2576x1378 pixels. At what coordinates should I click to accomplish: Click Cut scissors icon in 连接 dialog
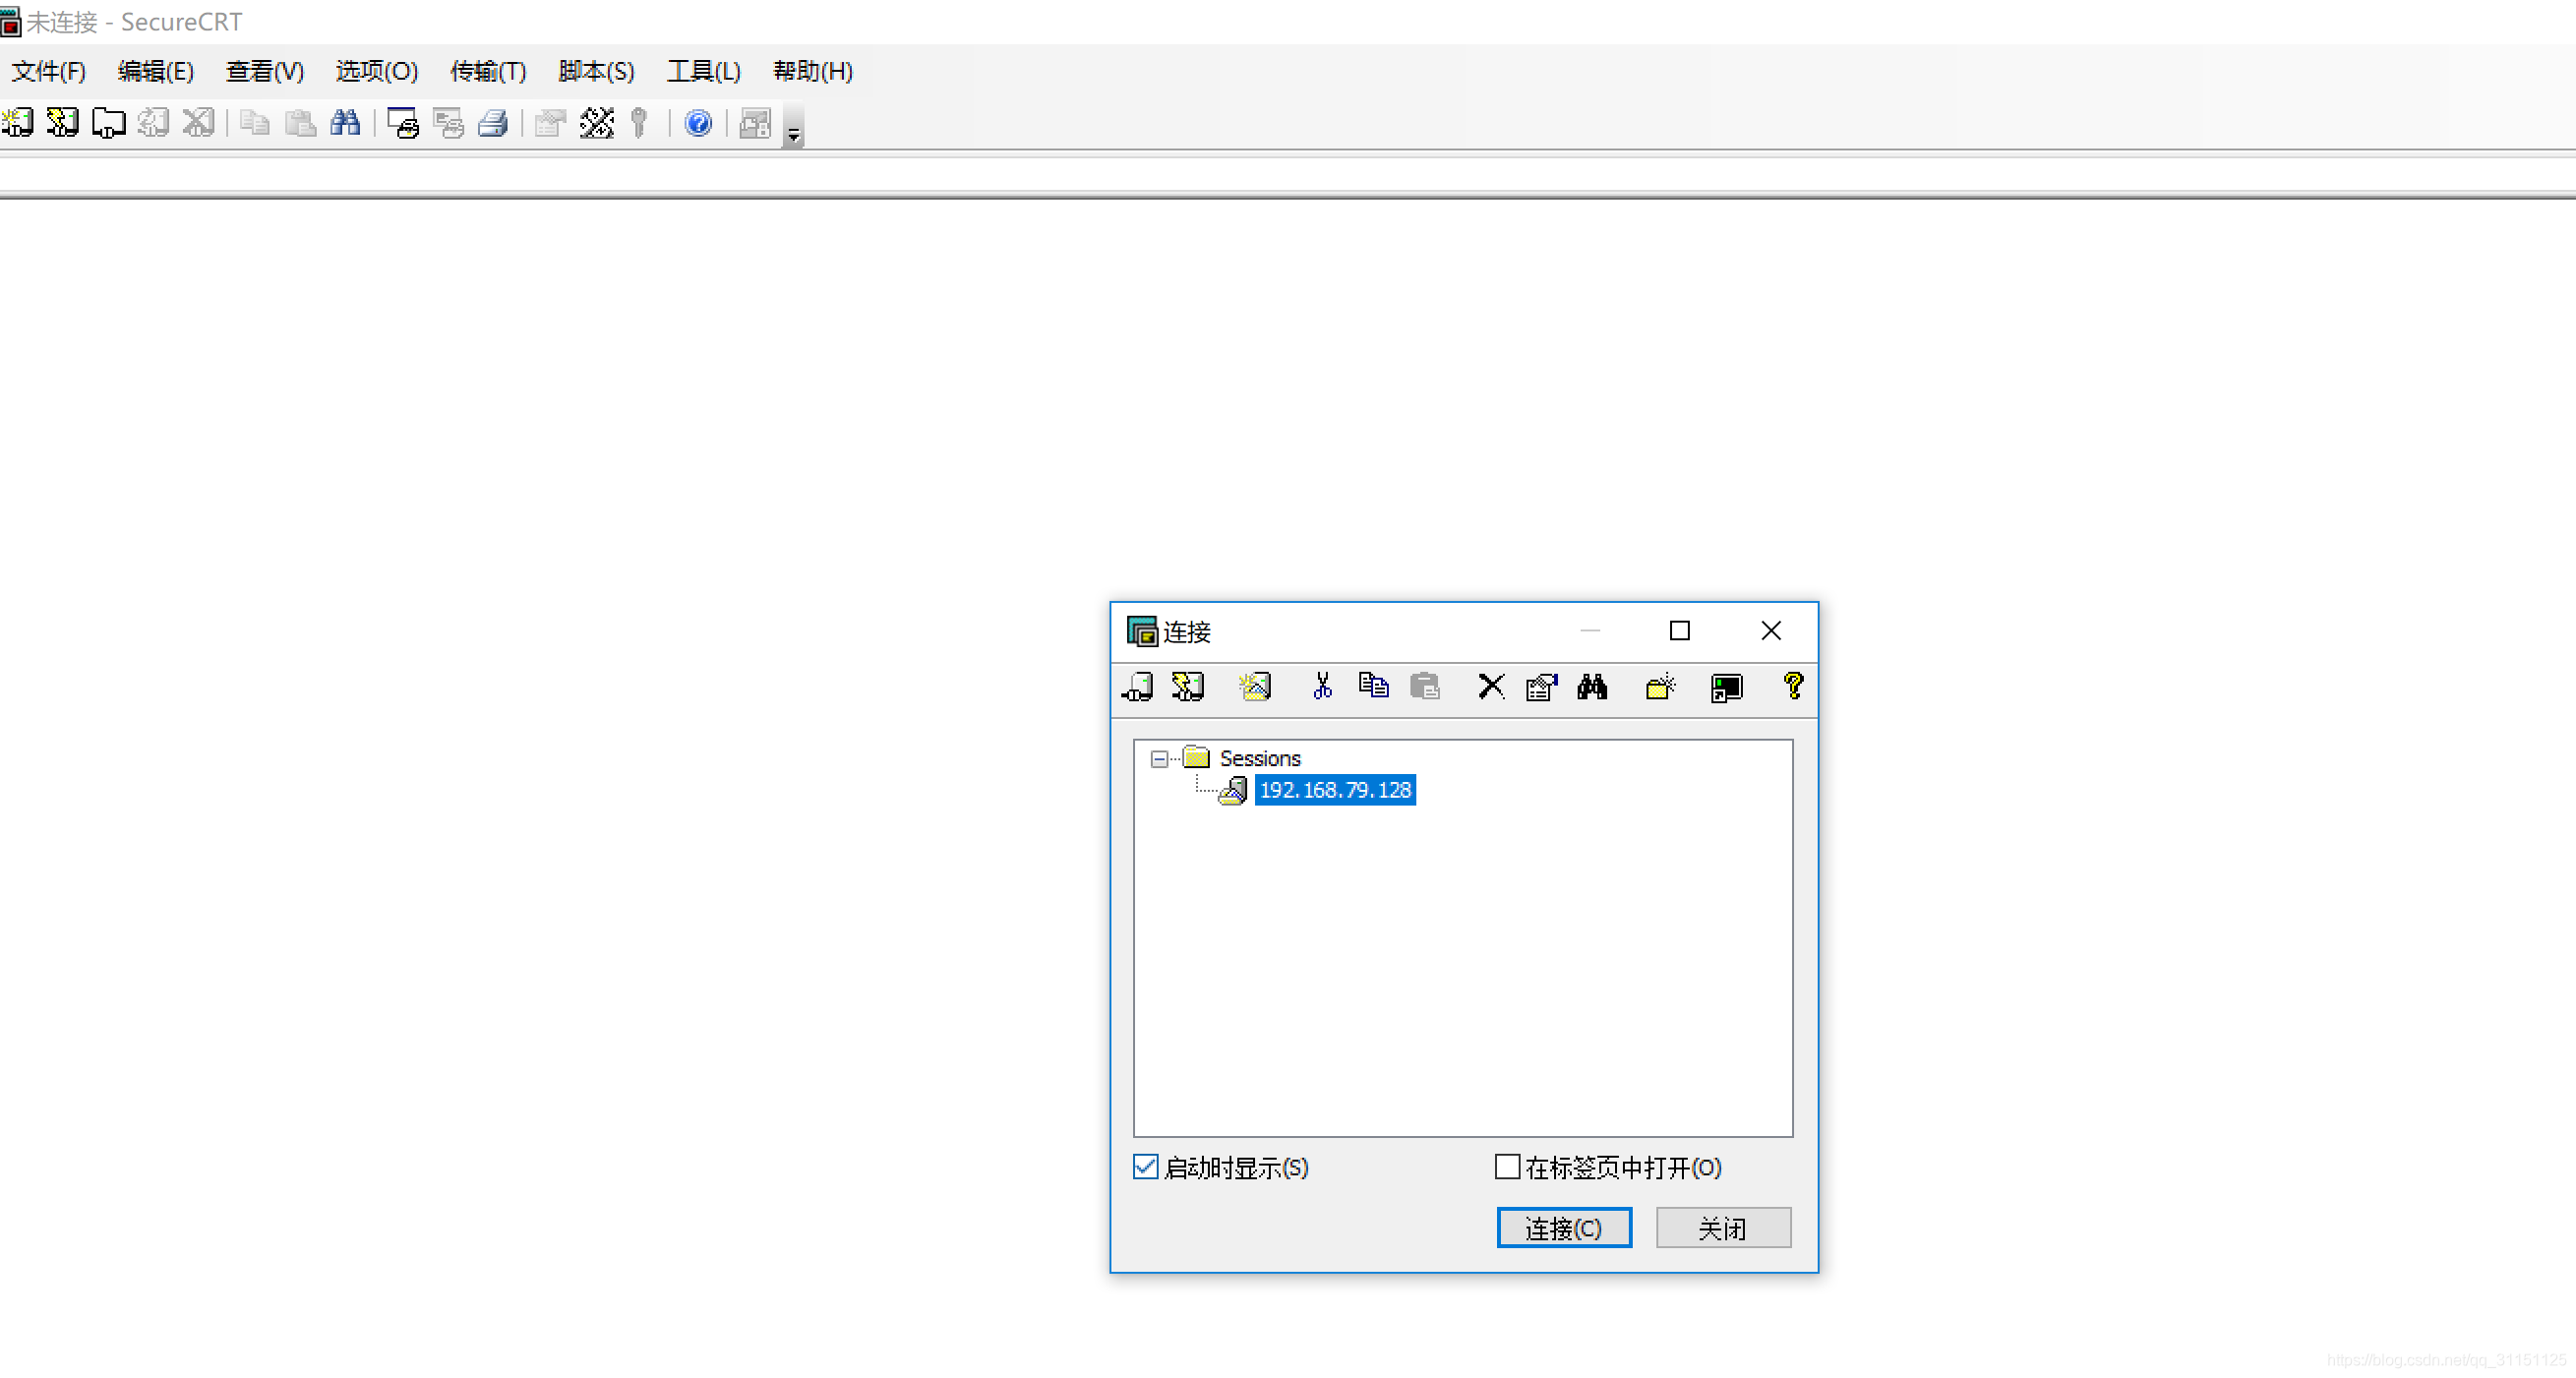[1322, 686]
